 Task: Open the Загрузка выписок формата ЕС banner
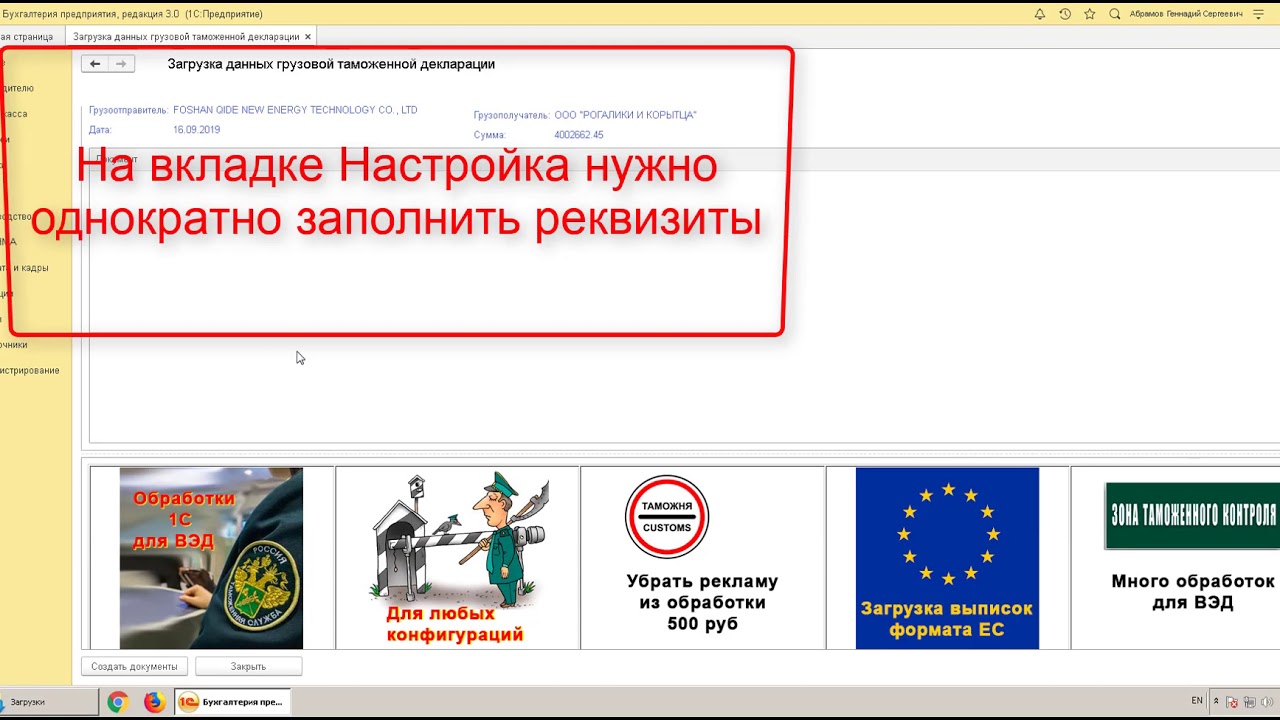[947, 558]
